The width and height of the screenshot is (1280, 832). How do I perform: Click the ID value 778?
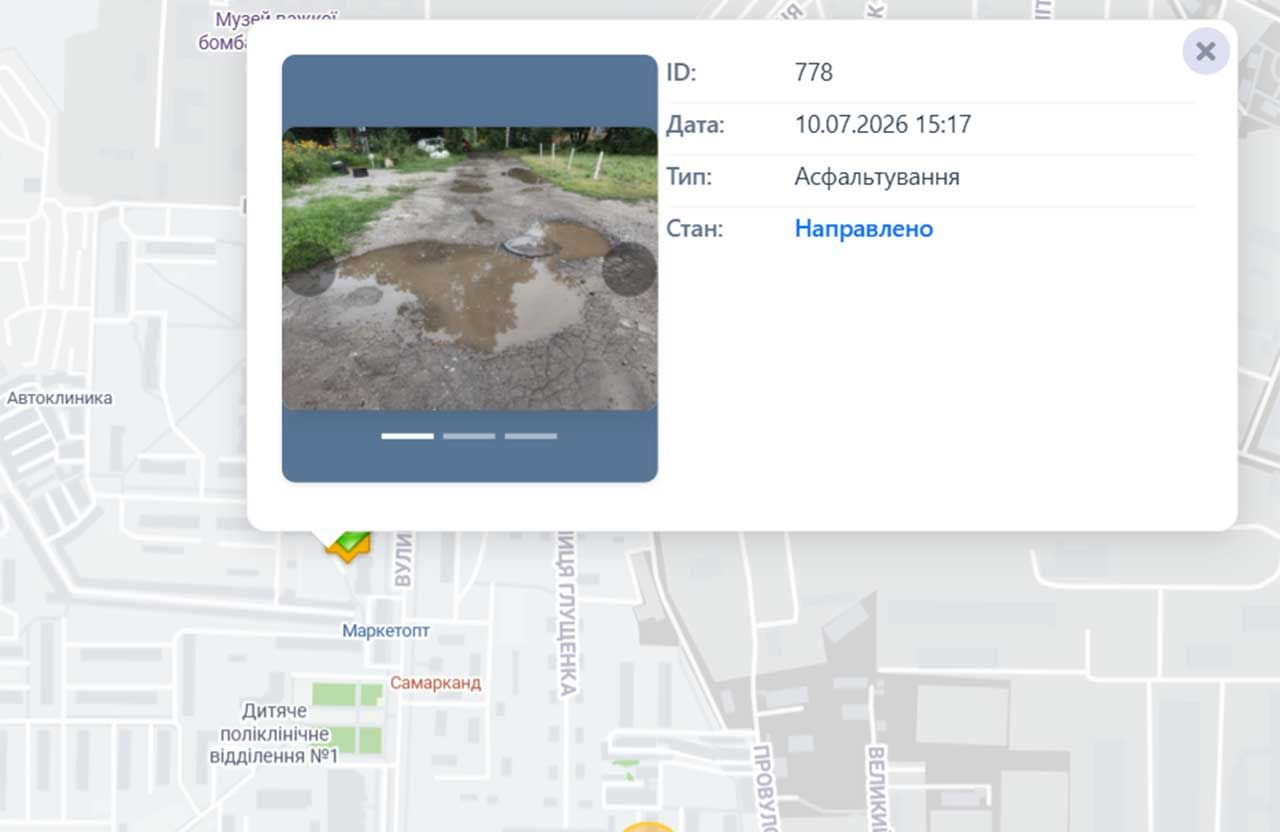click(814, 73)
